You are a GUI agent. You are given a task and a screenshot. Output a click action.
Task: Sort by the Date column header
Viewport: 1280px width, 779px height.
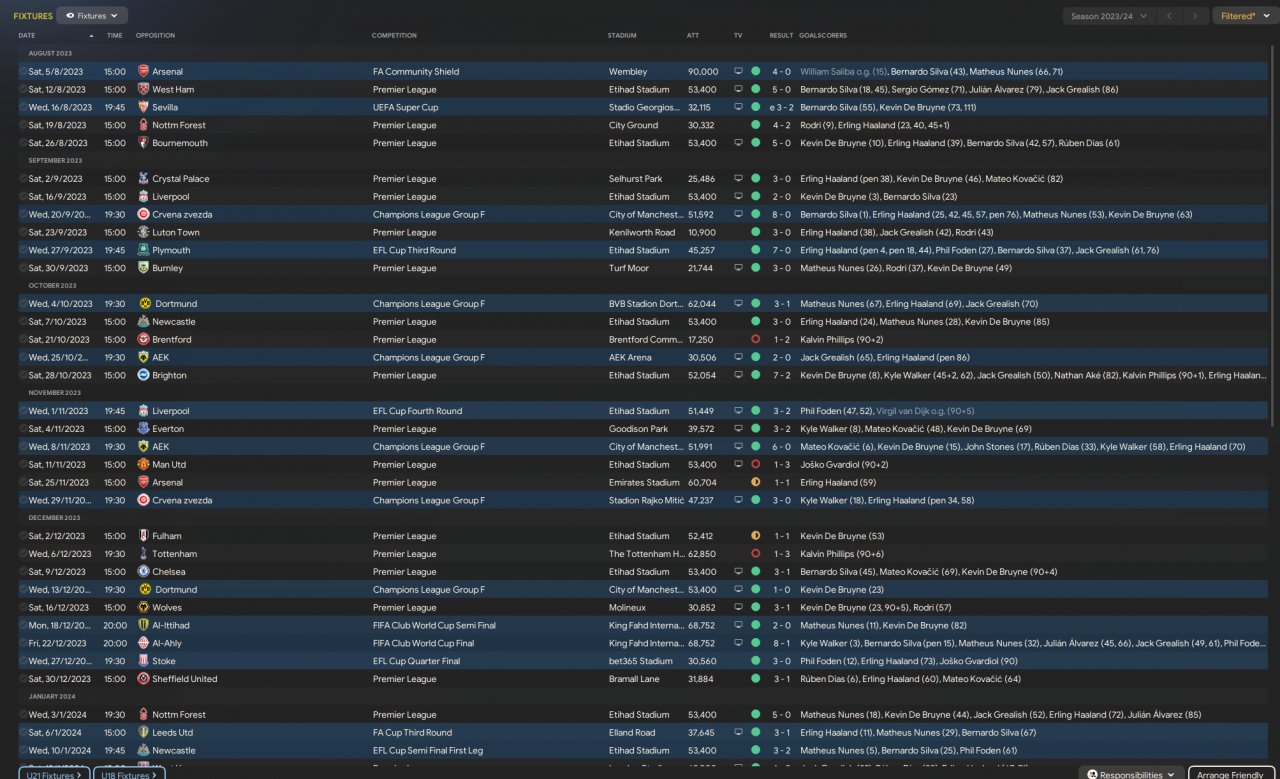tap(26, 35)
